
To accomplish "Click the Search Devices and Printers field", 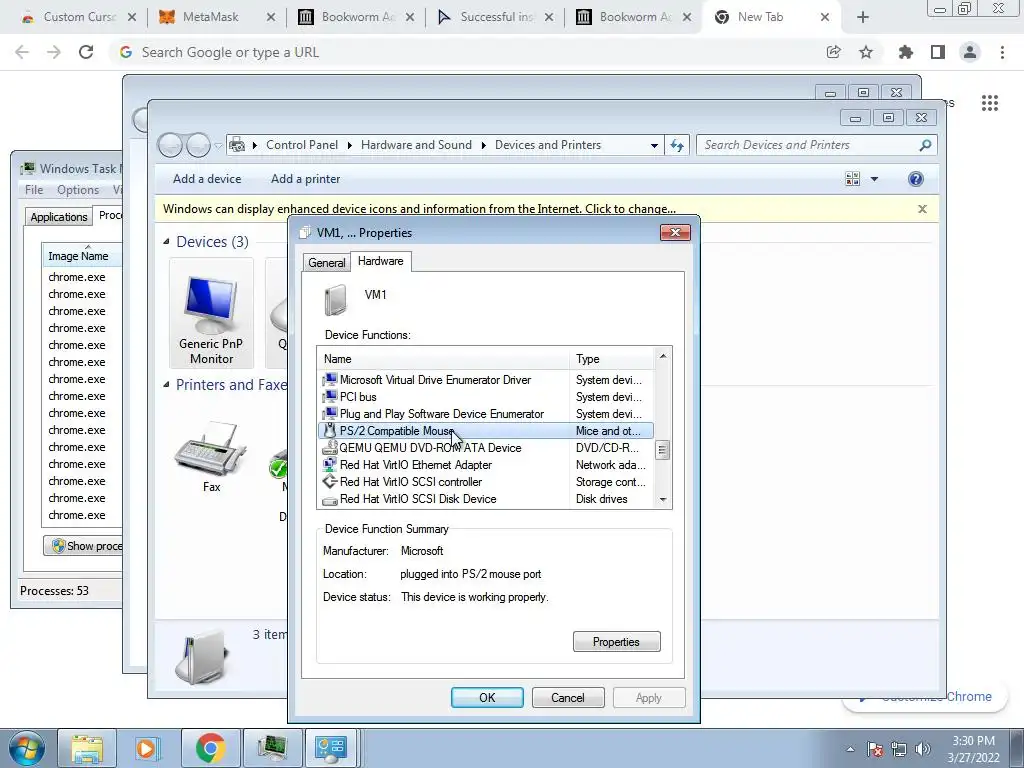I will point(808,145).
